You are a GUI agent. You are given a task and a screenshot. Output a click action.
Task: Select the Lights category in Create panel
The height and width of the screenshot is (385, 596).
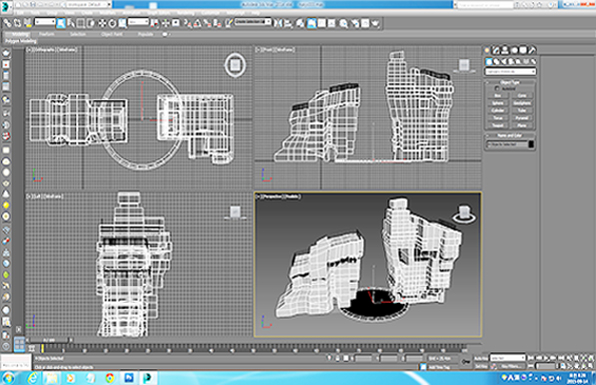click(504, 62)
